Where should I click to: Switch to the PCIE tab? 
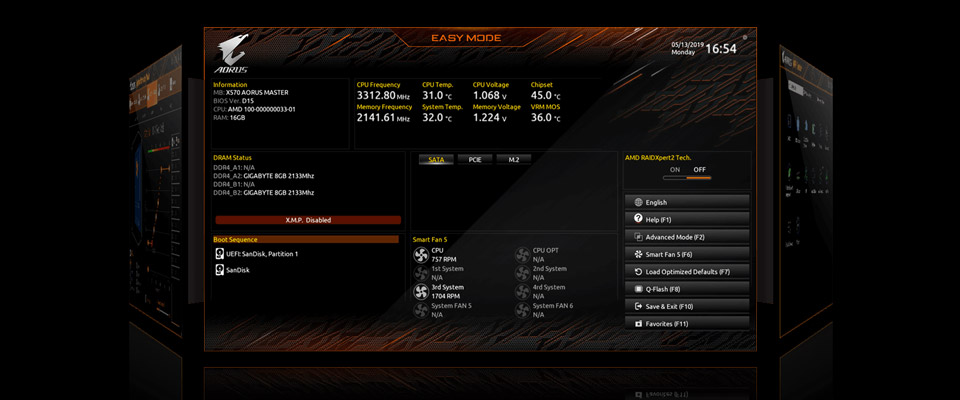tap(475, 159)
